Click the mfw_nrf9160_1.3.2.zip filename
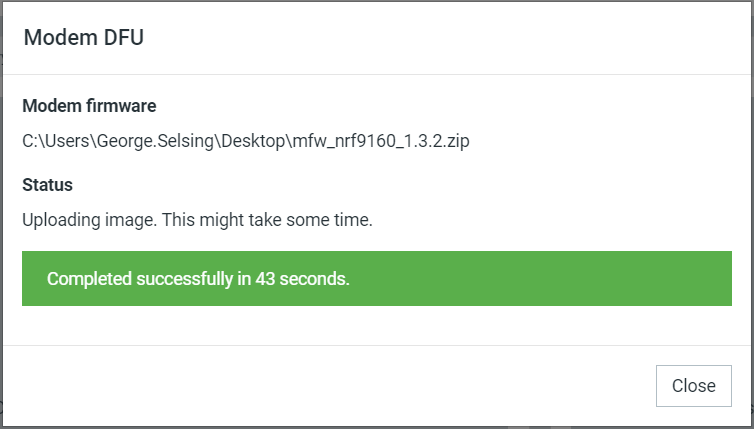754x429 pixels. [x=381, y=141]
